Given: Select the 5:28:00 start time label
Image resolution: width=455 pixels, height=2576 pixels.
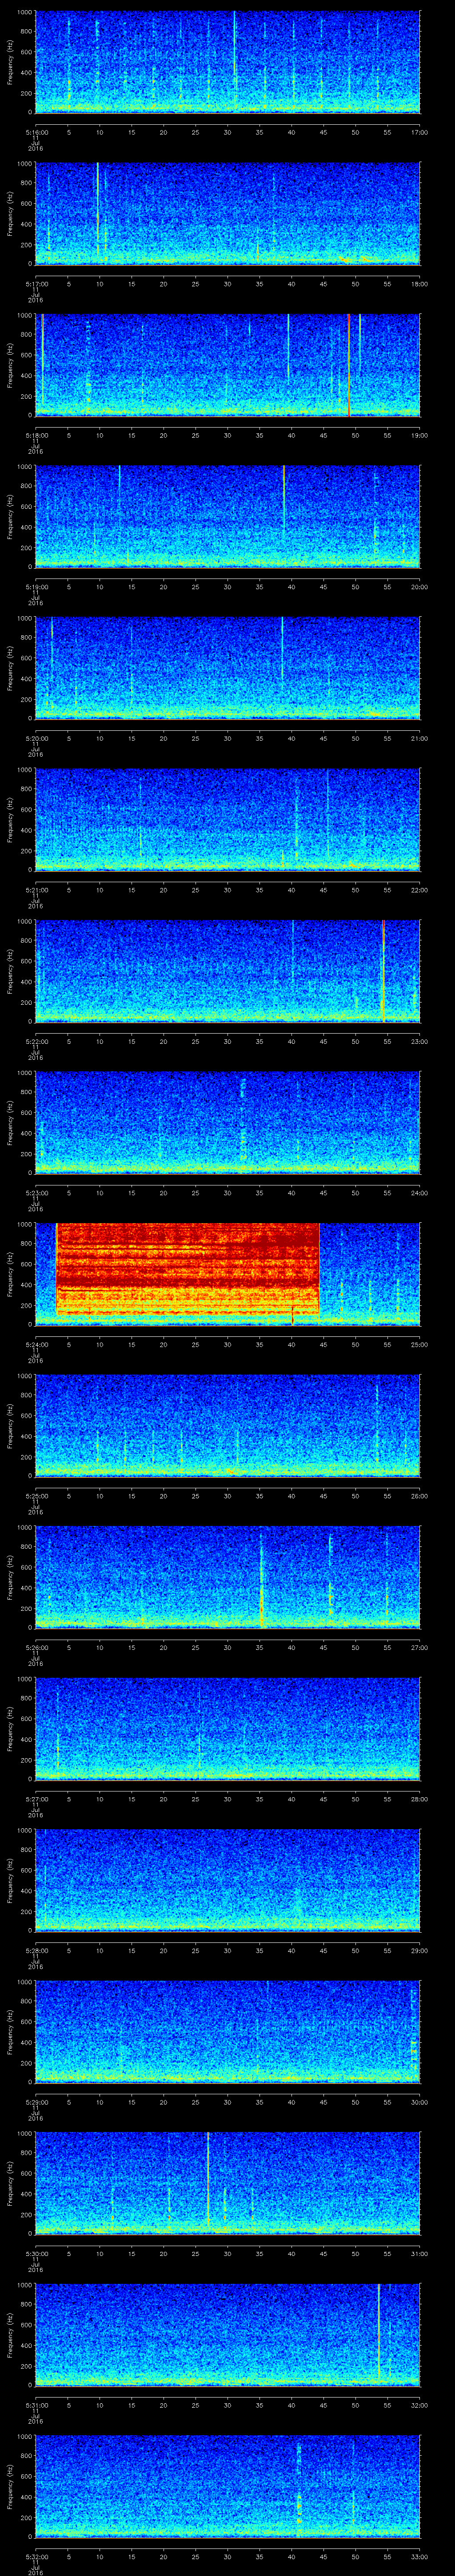Looking at the screenshot, I should [36, 1950].
